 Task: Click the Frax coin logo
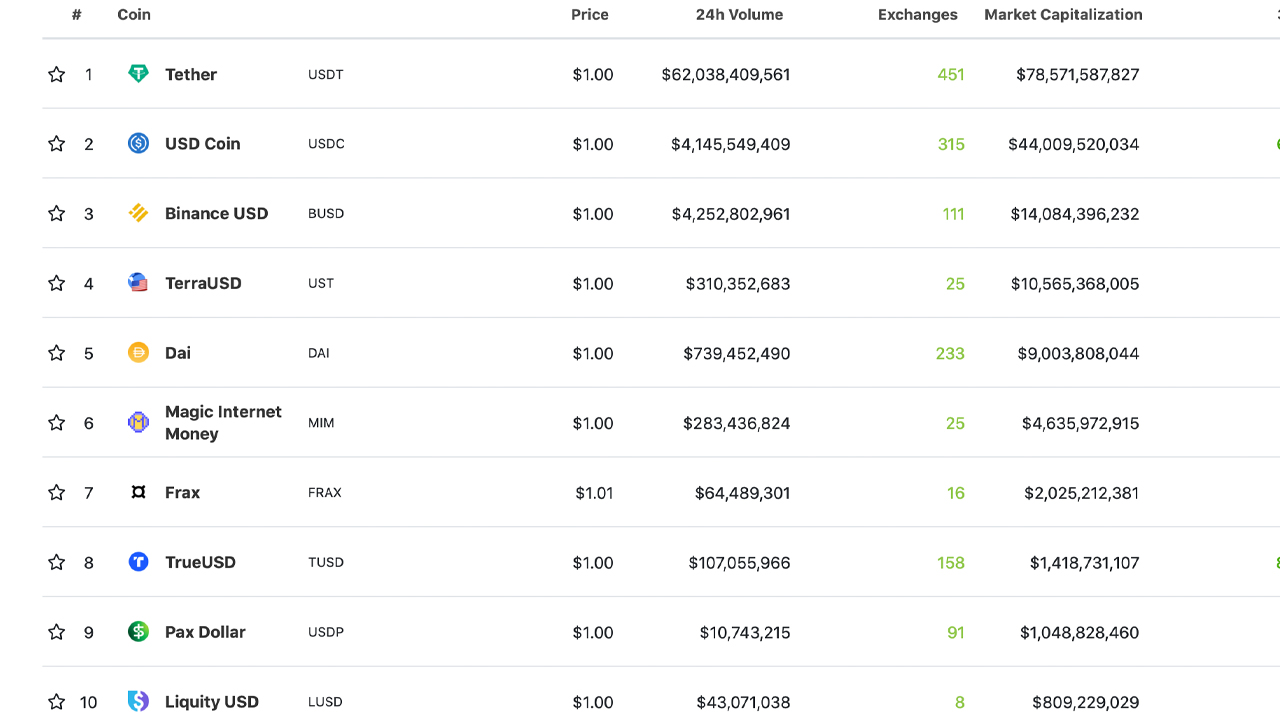(x=138, y=492)
